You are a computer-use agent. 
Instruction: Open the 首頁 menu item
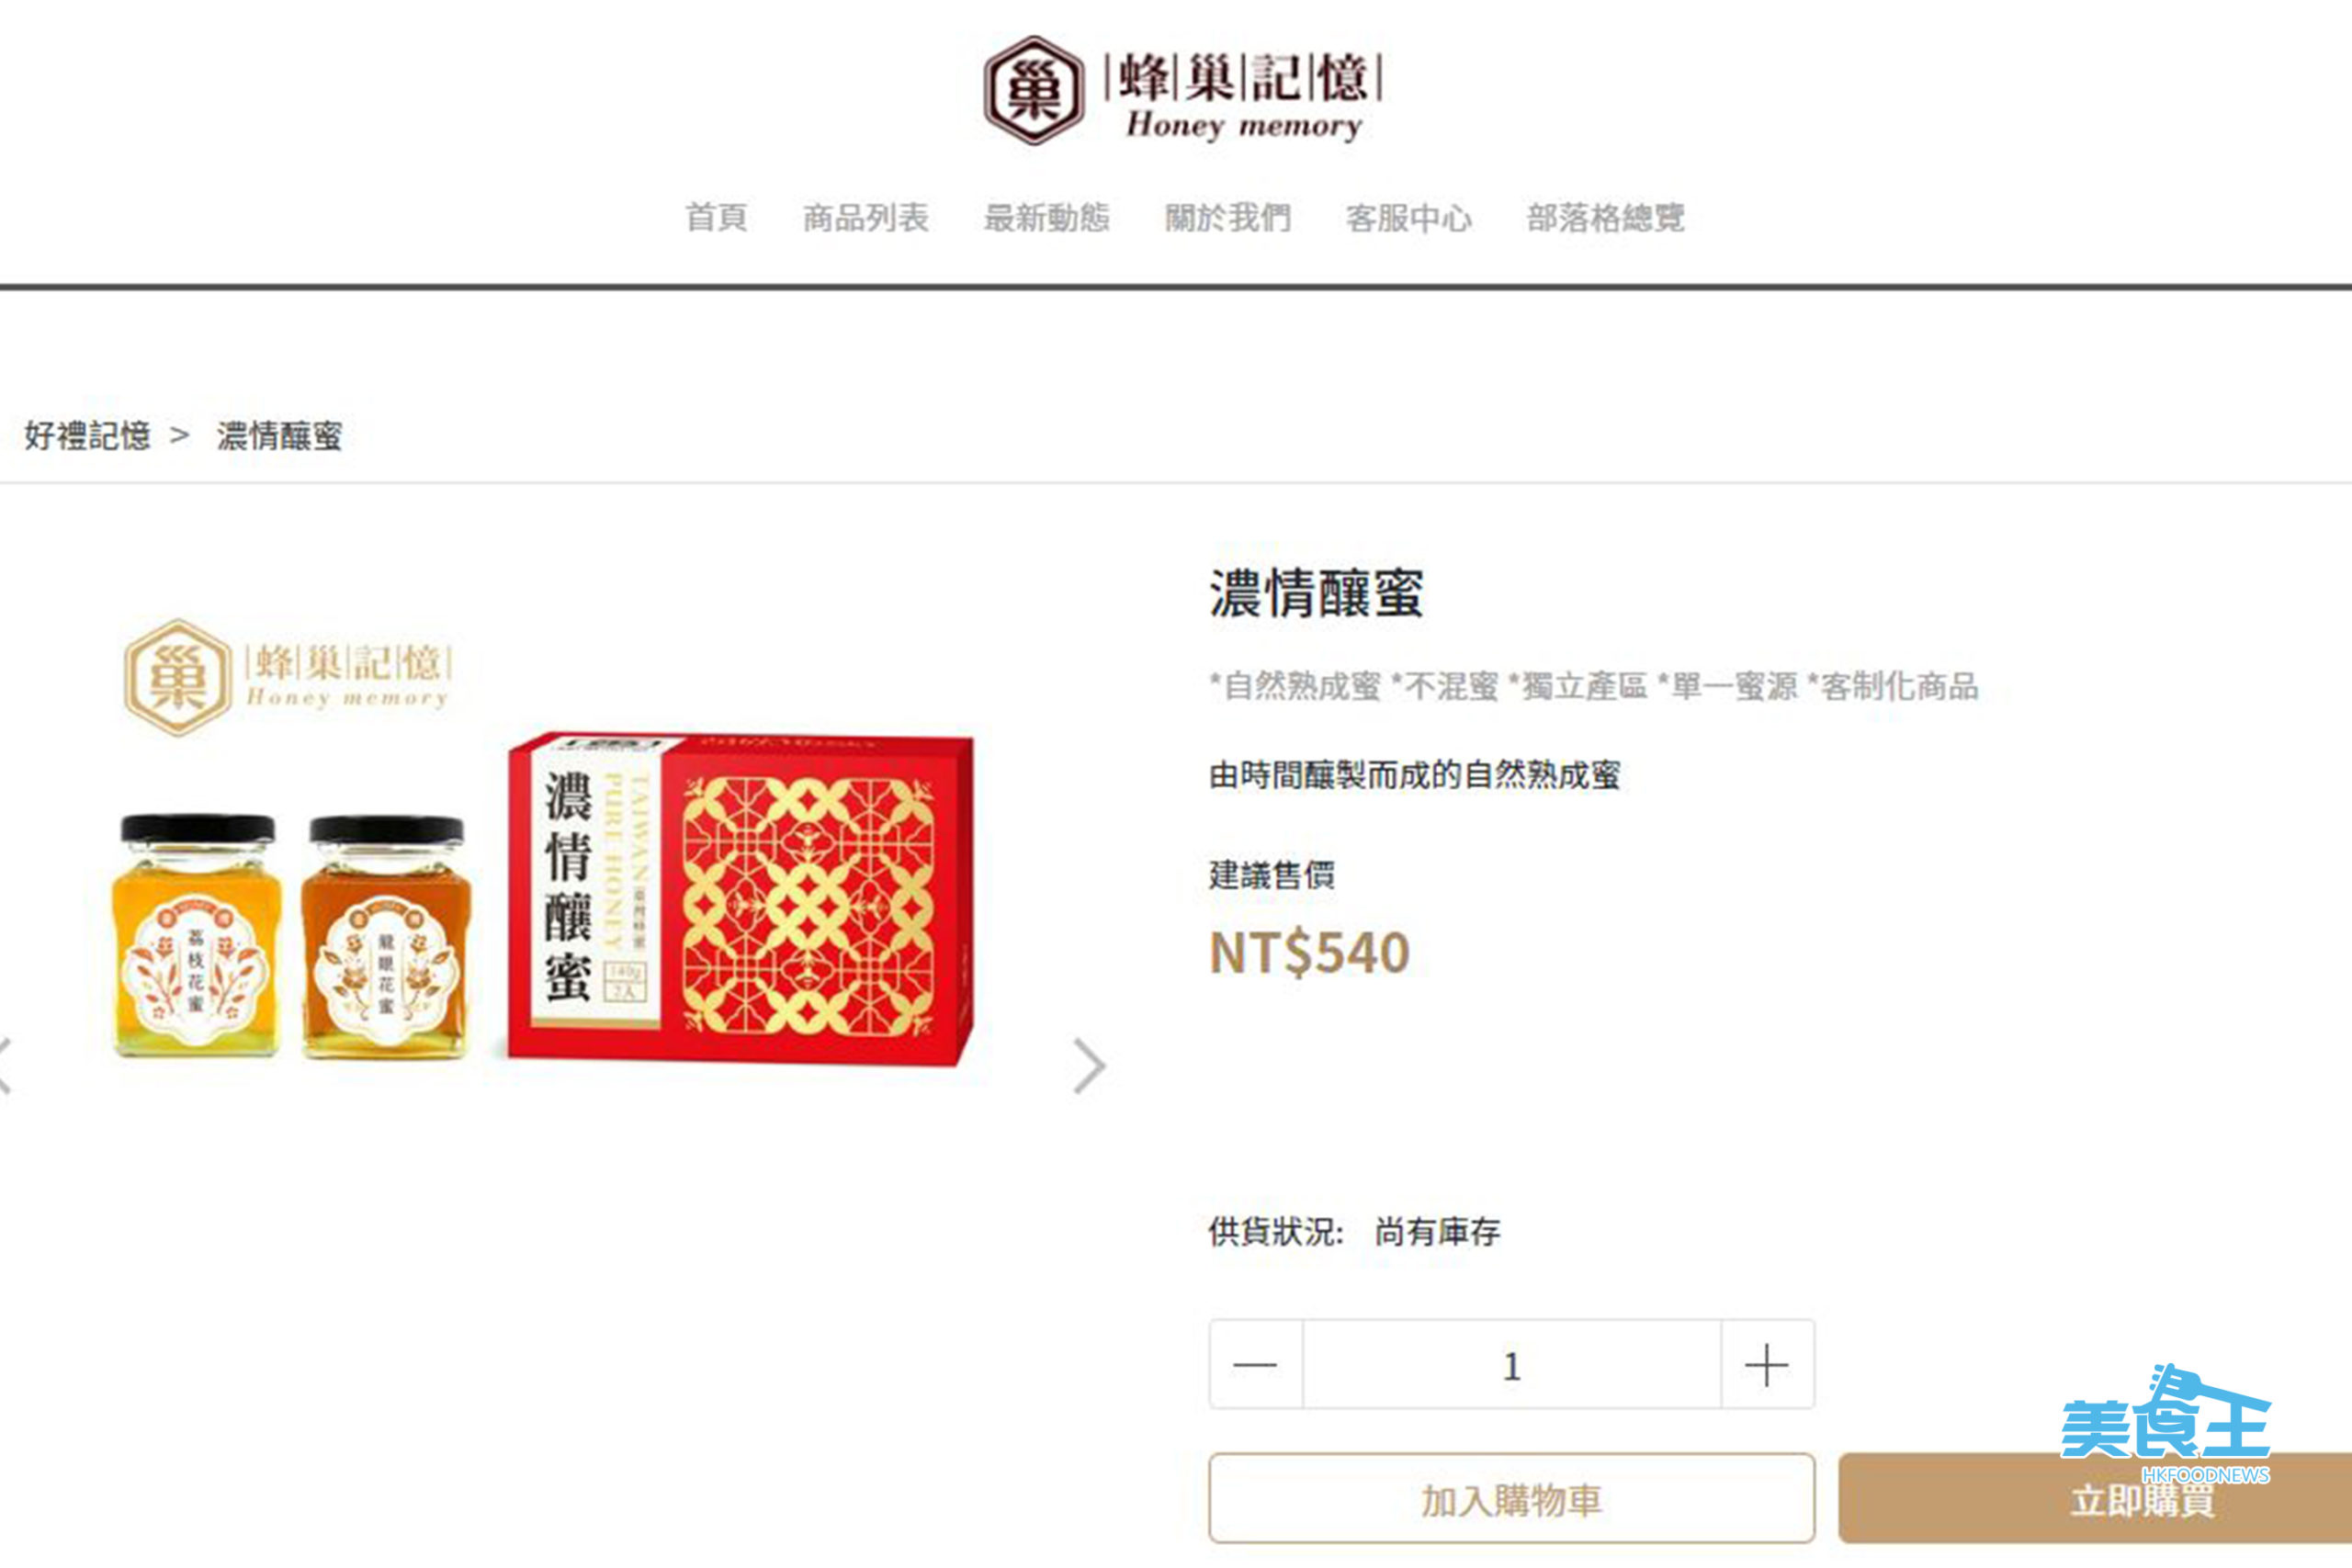[716, 217]
